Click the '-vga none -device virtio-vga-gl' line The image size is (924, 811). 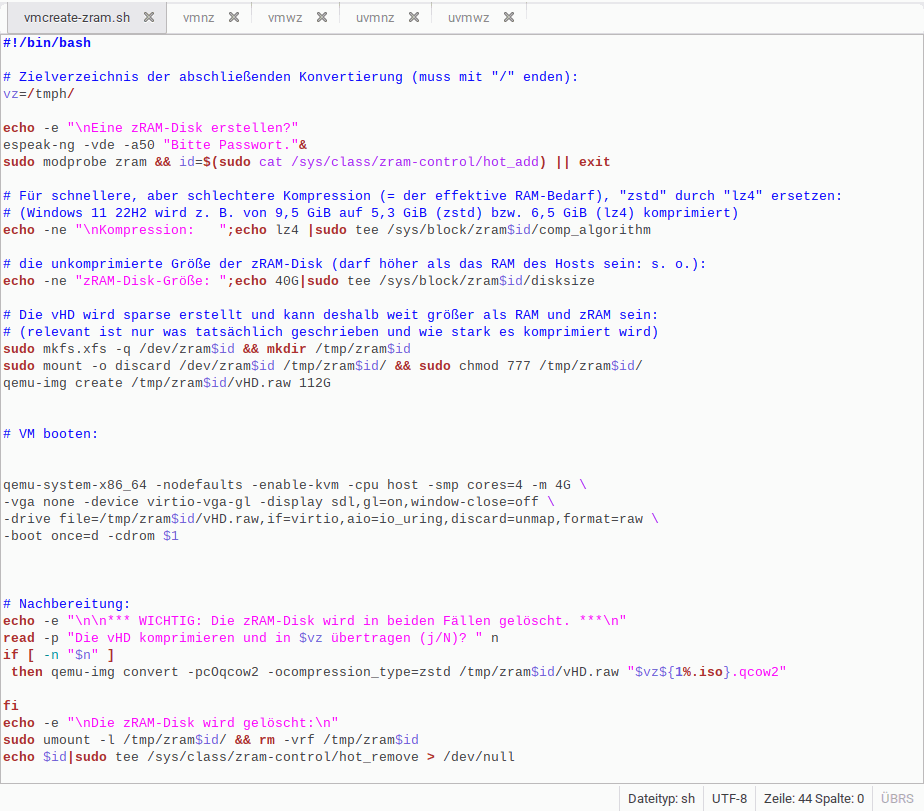tap(279, 502)
